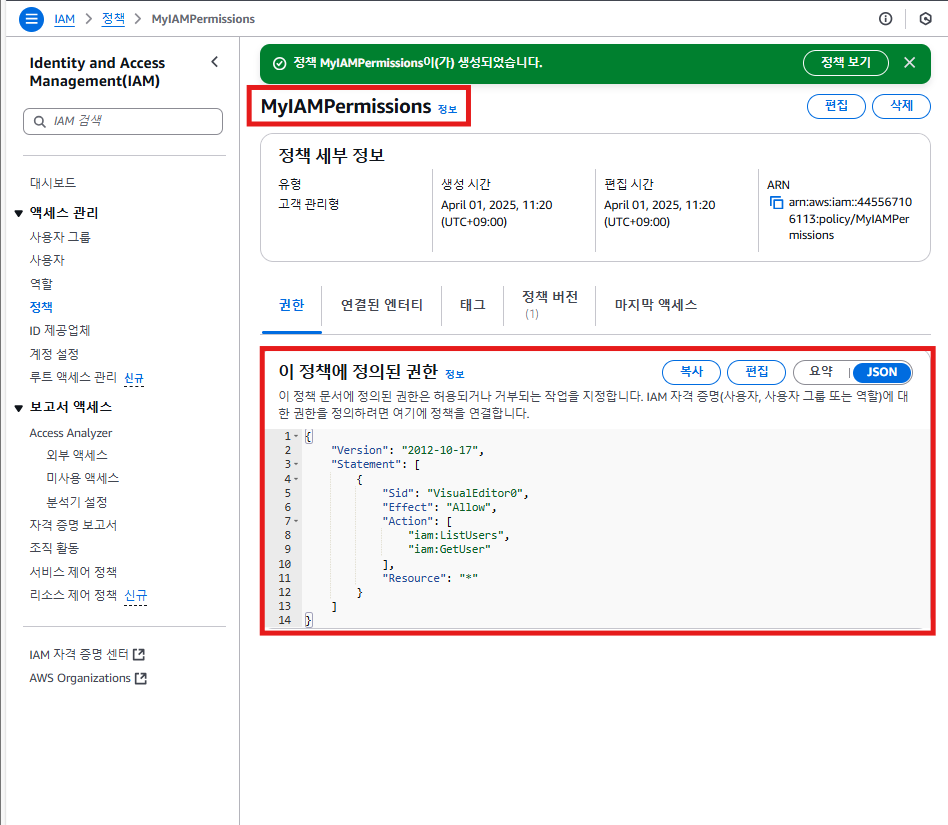The height and width of the screenshot is (825, 948).
Task: Switch to the 정책 버전 tab
Action: (550, 305)
